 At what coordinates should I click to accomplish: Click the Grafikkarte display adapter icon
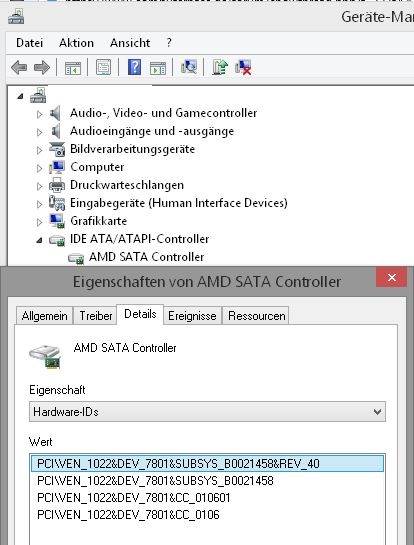[x=57, y=221]
